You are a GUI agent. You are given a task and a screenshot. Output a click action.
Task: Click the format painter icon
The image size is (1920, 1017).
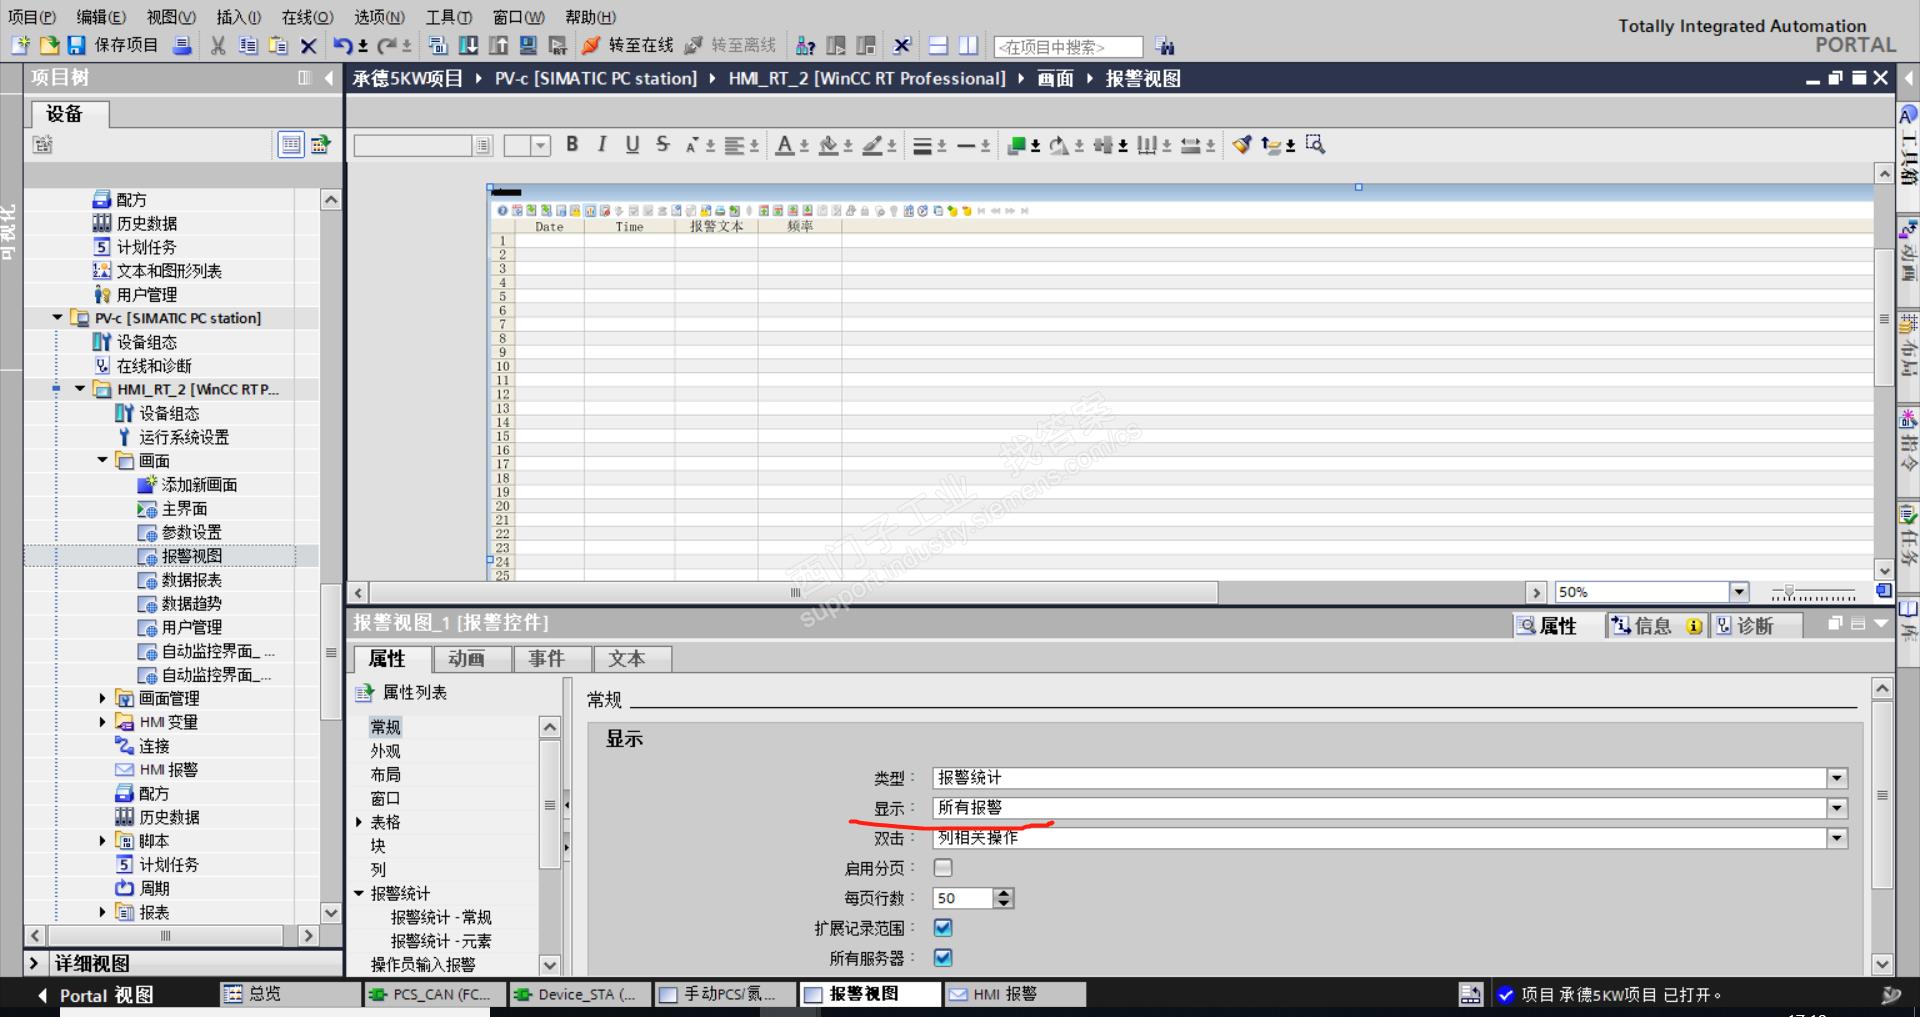pyautogui.click(x=1241, y=145)
